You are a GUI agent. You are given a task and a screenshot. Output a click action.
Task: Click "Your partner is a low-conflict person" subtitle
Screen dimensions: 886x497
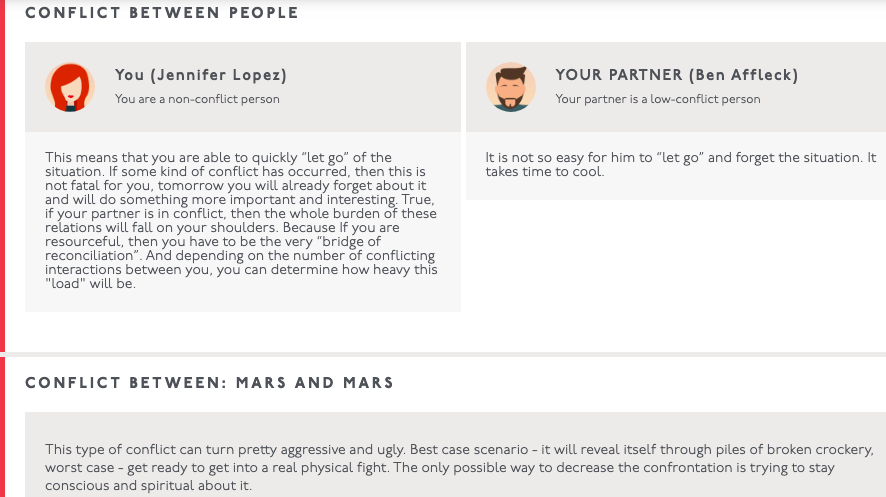[x=658, y=99]
